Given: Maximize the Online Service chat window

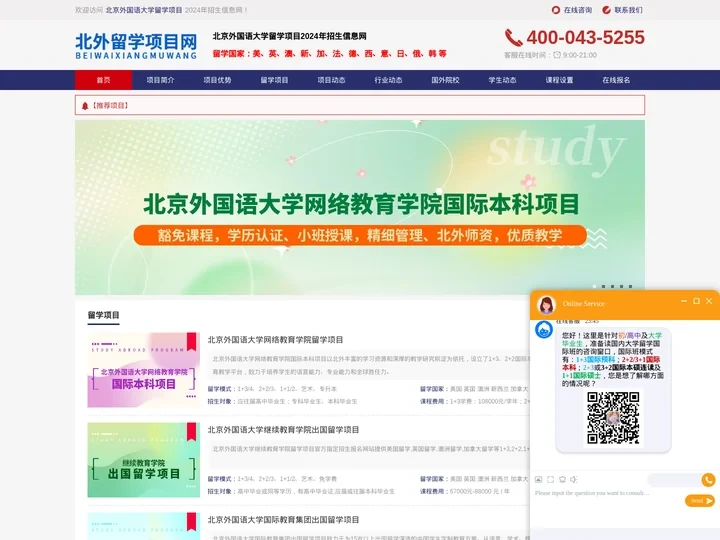Looking at the screenshot, I should 696,301.
